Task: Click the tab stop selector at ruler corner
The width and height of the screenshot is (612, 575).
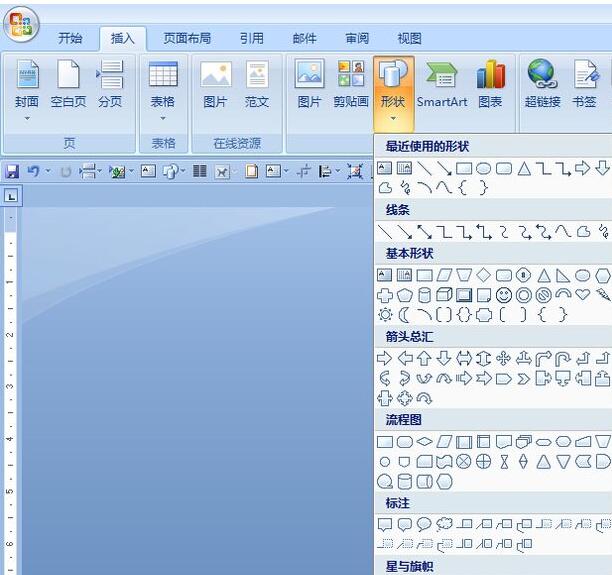Action: 12,196
